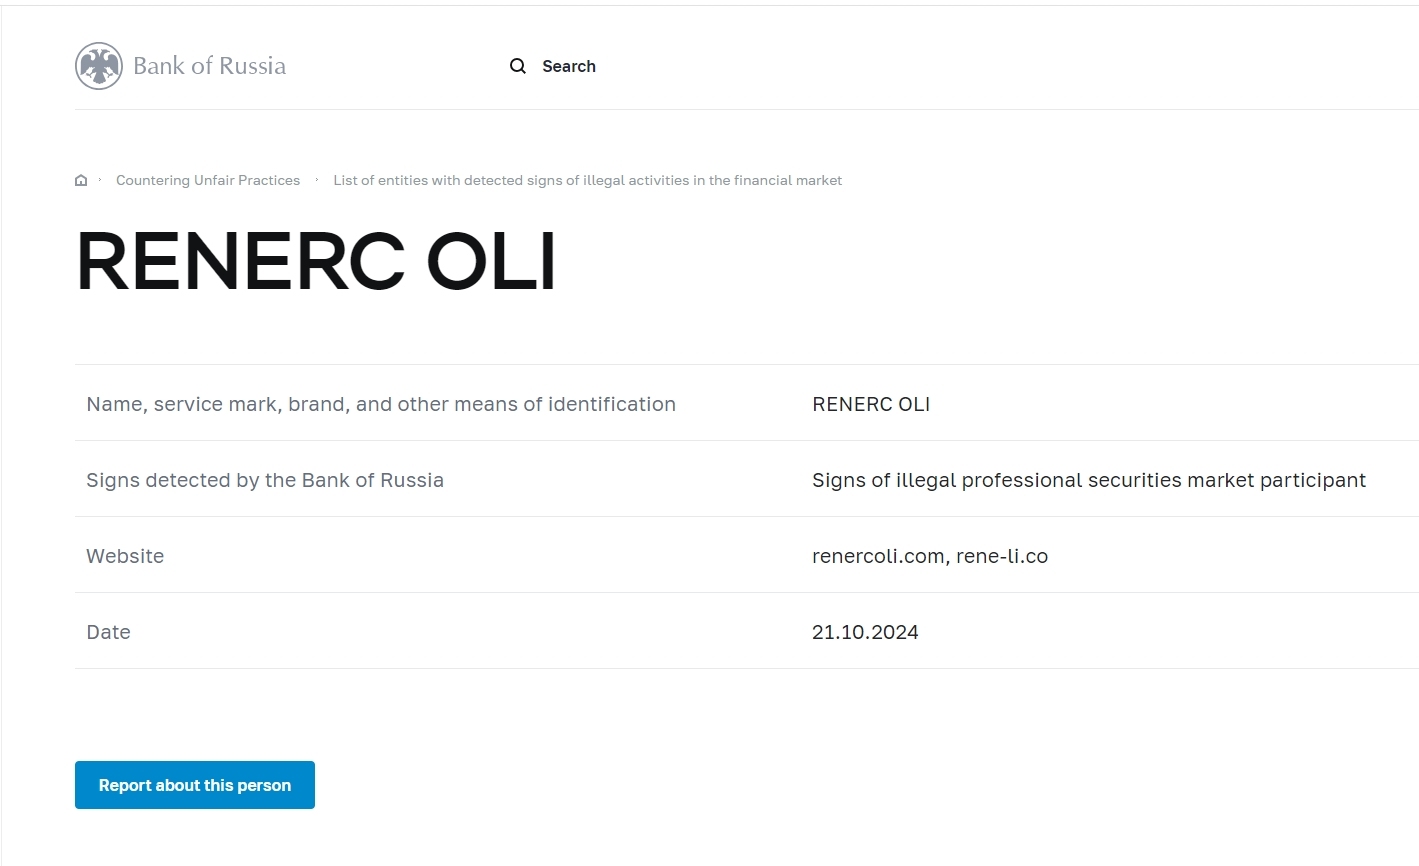Click the breadcrumb separator after the home icon
This screenshot has height=866, width=1419.
coord(100,180)
